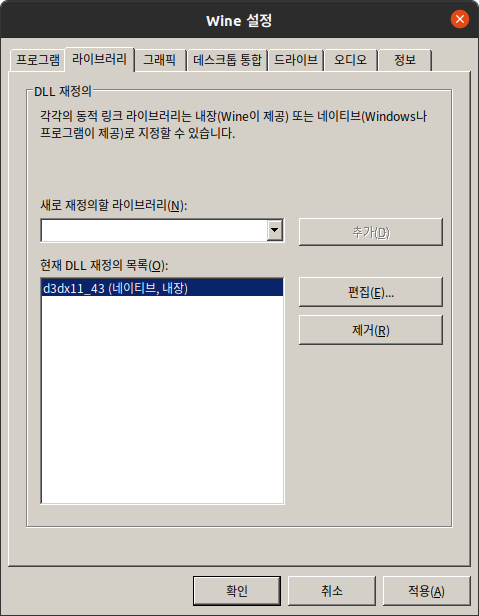Confirm with the 확인 button
The image size is (479, 616).
[237, 591]
